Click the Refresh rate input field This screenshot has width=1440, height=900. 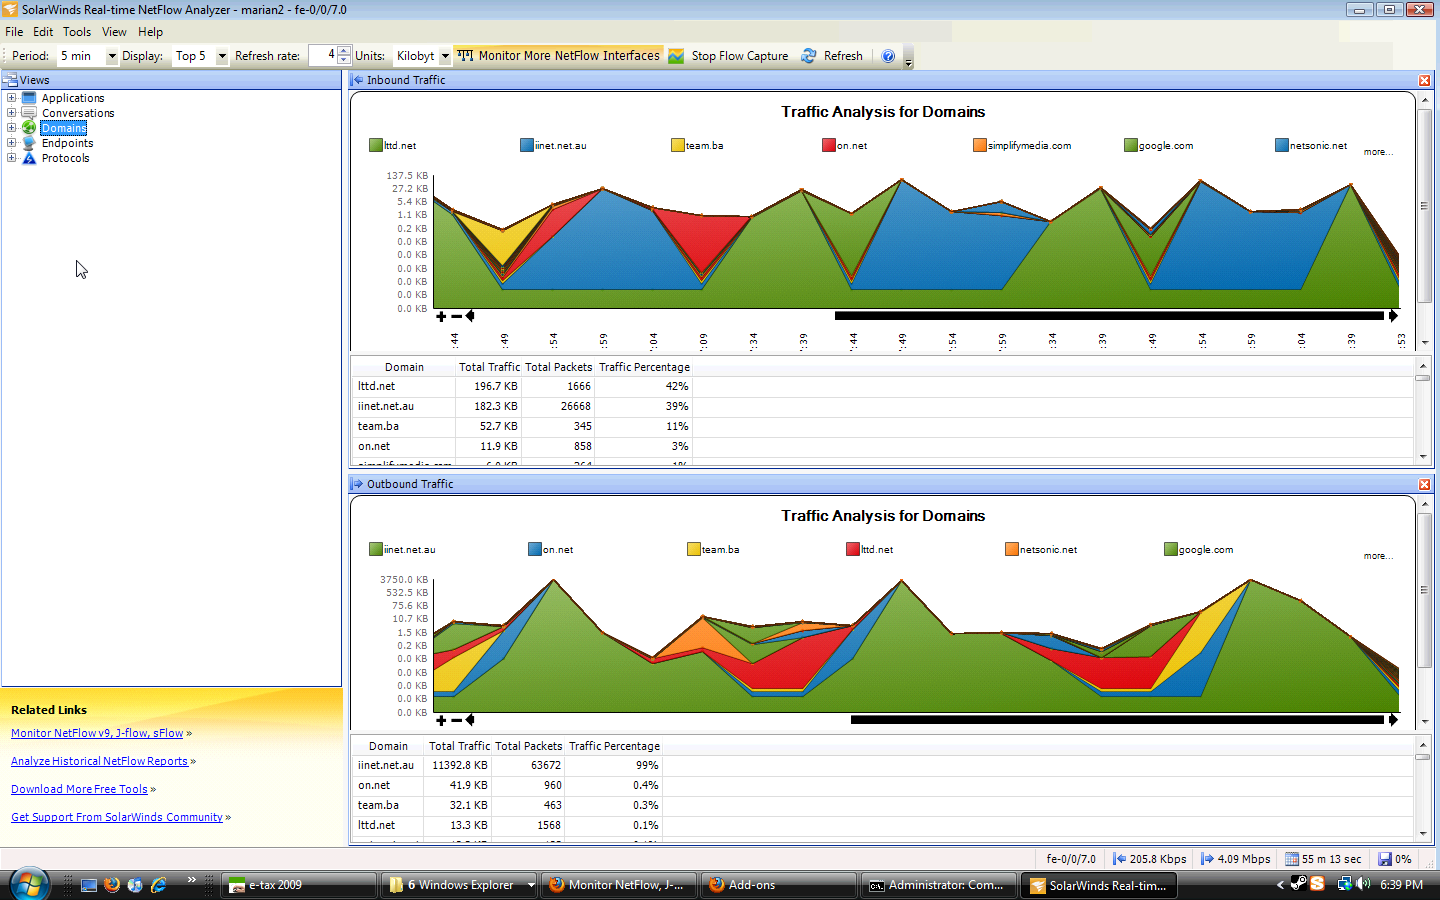click(323, 56)
